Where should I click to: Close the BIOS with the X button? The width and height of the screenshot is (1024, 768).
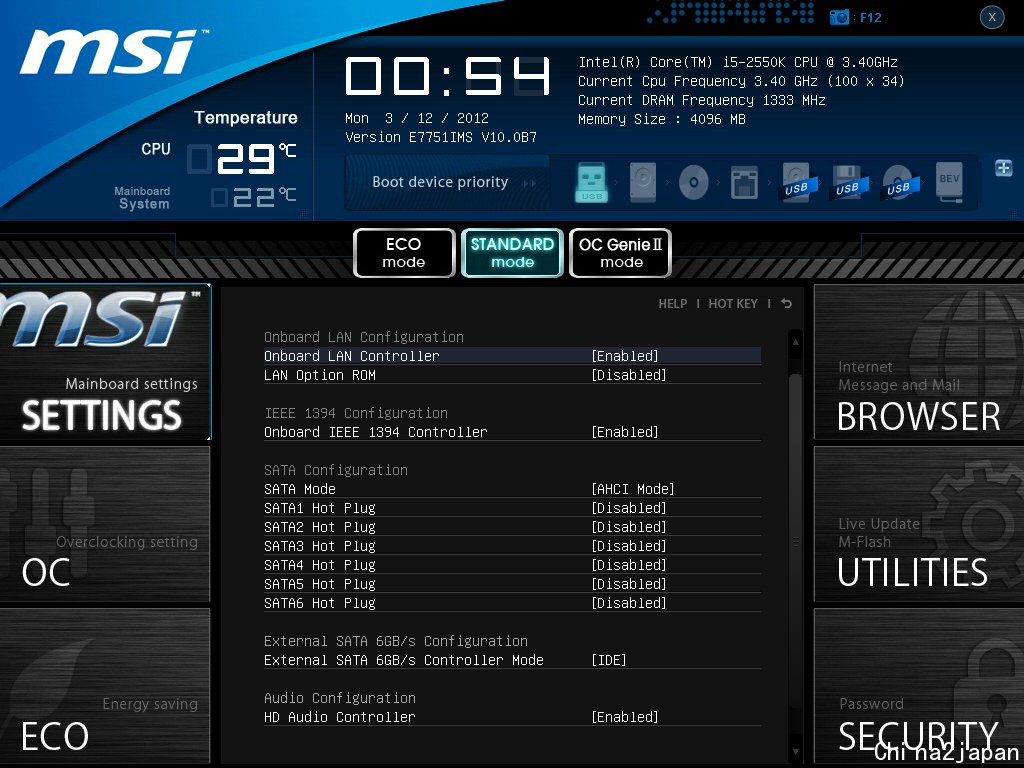pyautogui.click(x=992, y=18)
